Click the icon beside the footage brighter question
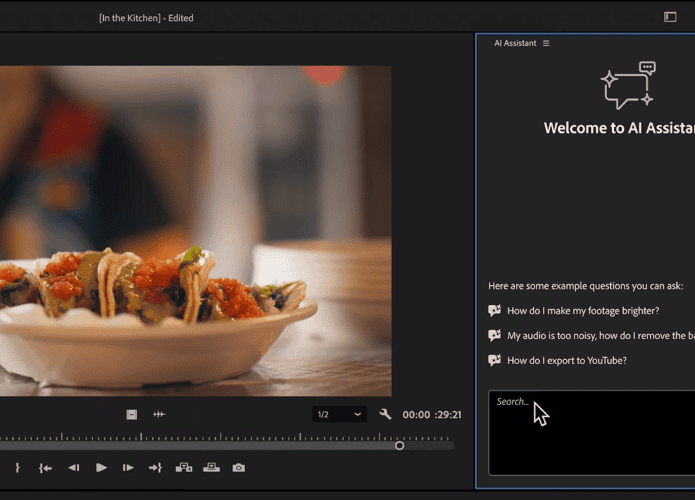Viewport: 695px width, 500px height. [x=495, y=310]
